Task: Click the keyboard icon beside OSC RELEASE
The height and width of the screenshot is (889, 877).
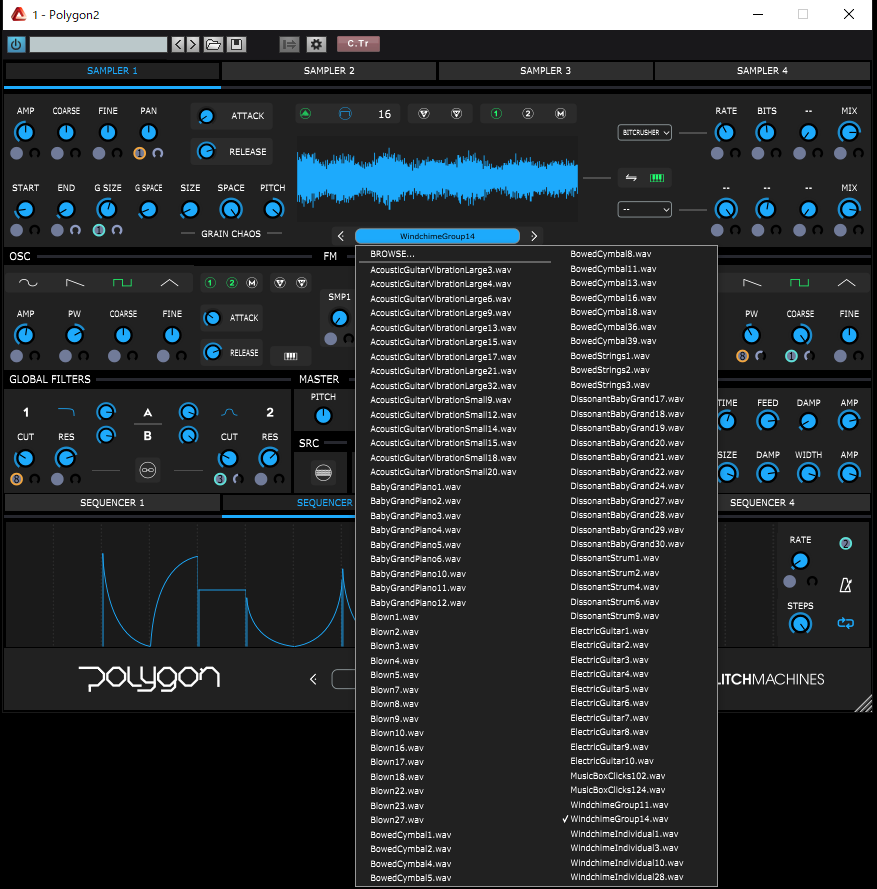Action: (x=290, y=355)
